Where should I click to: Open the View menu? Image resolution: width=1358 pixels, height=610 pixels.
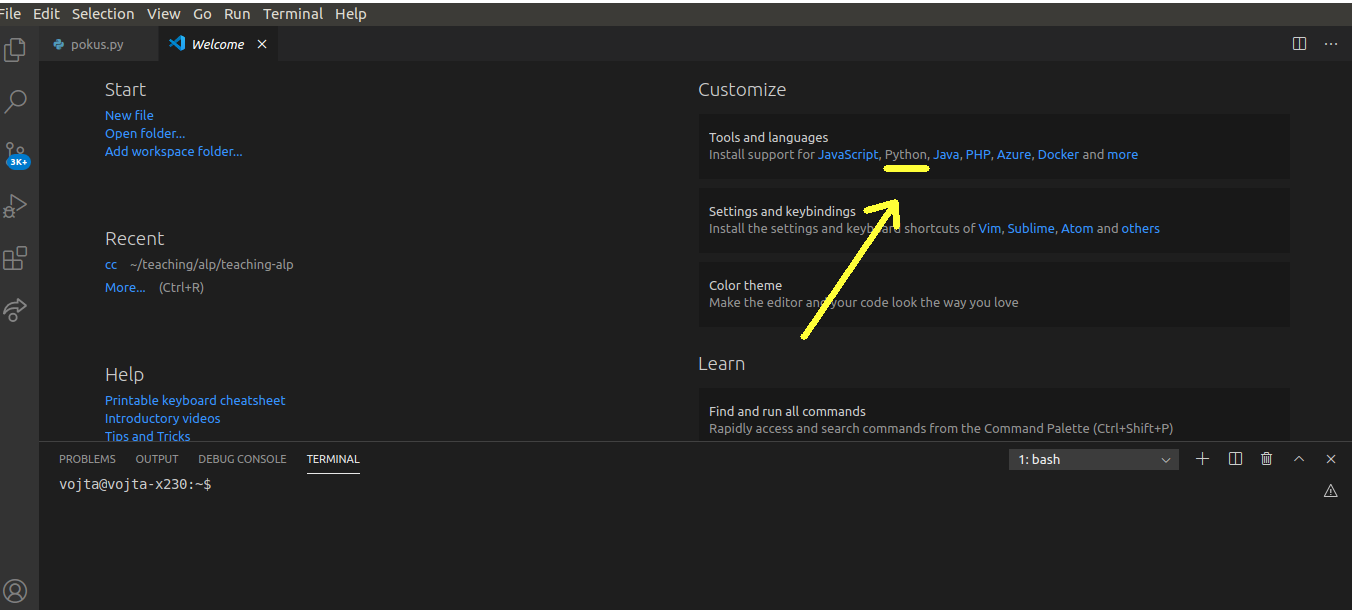pyautogui.click(x=164, y=14)
